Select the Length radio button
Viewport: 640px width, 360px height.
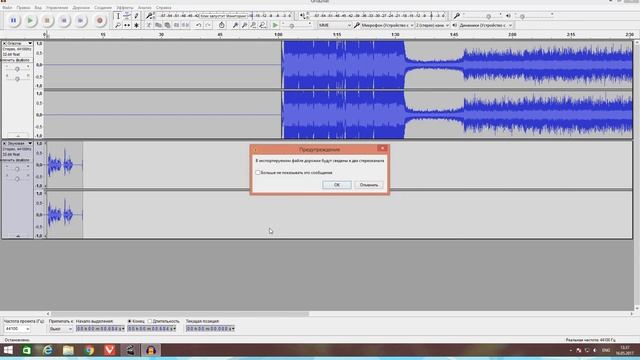tap(150, 321)
